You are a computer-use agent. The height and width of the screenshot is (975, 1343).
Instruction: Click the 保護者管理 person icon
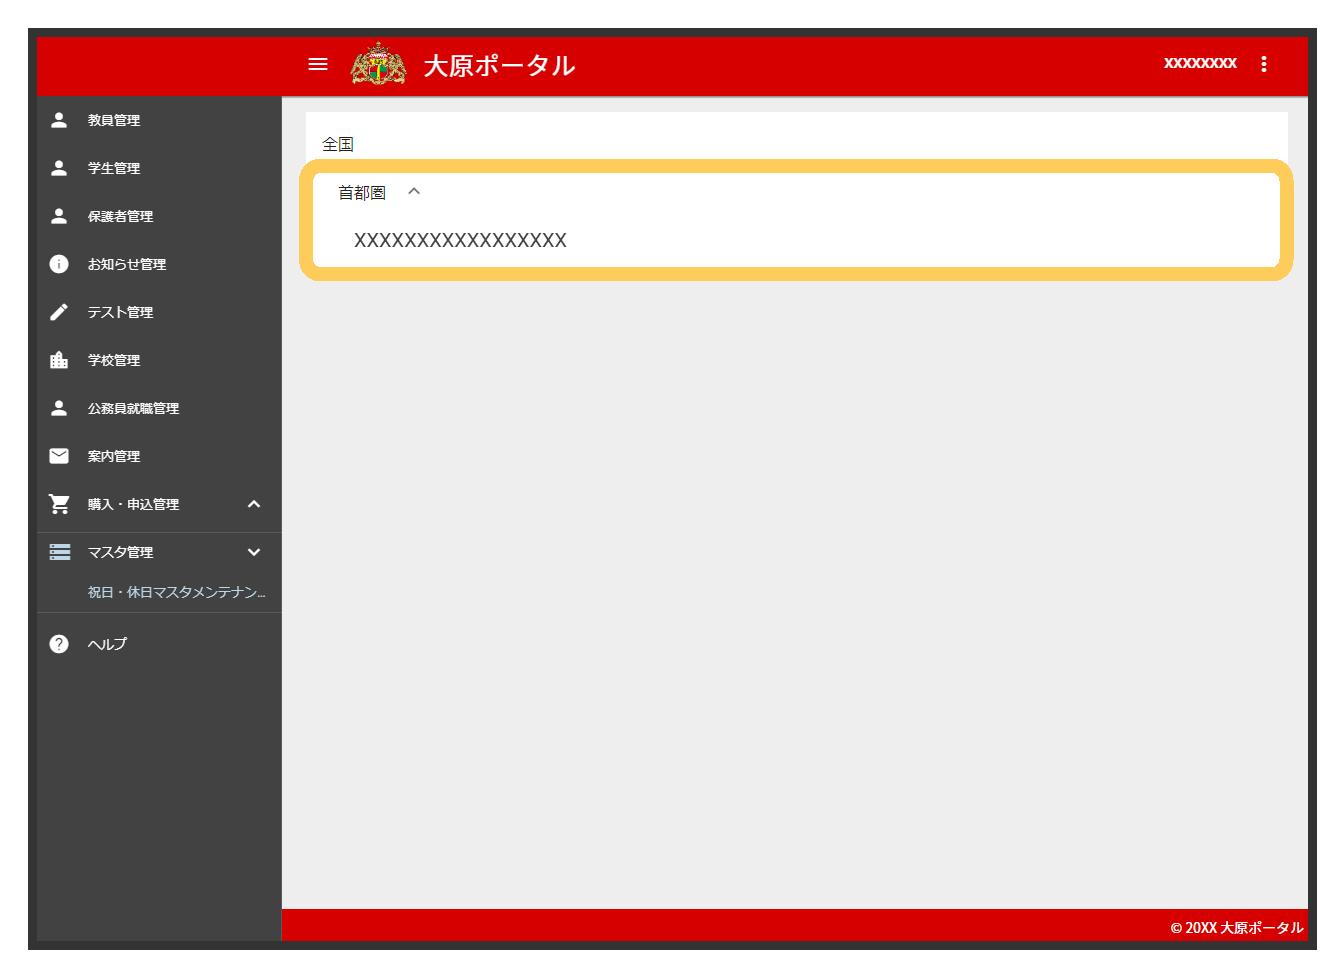click(x=59, y=216)
